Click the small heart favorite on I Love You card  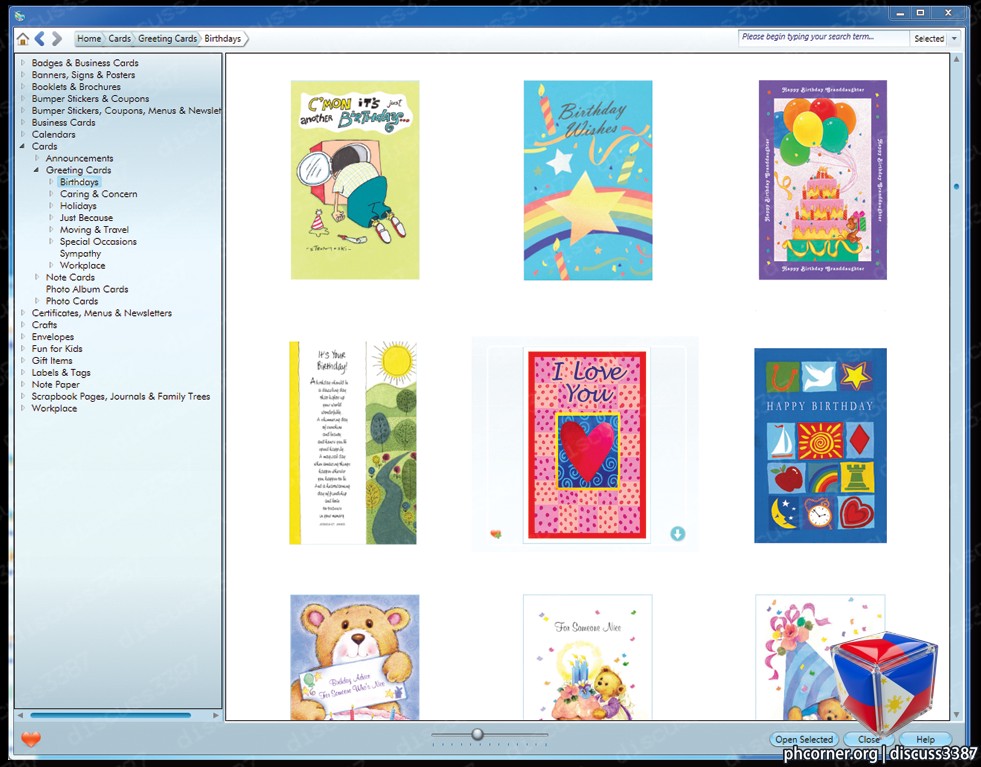[x=496, y=534]
